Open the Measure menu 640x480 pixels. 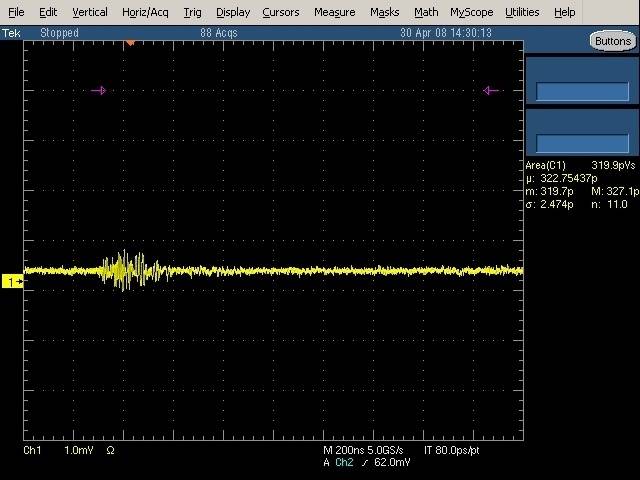(x=334, y=12)
